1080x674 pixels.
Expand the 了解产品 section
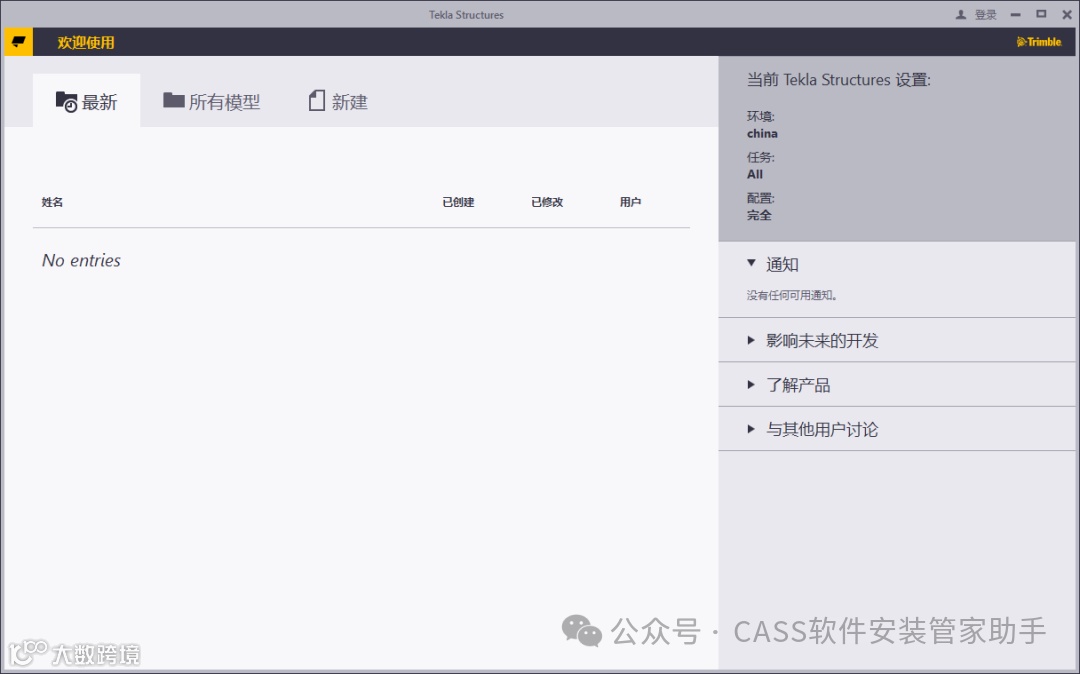point(897,385)
